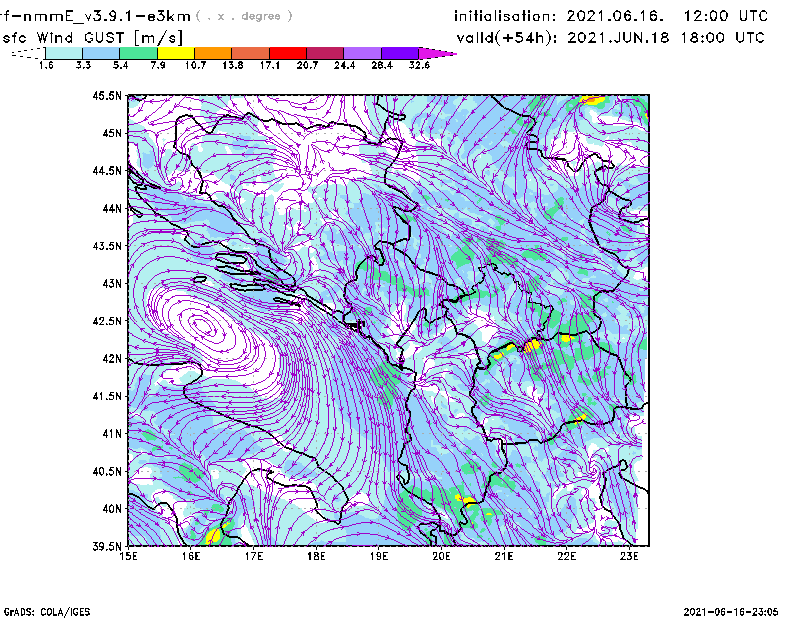This screenshot has width=800, height=618.
Task: Click the crimson 20.7–24.4 legend swatch
Action: coord(325,53)
